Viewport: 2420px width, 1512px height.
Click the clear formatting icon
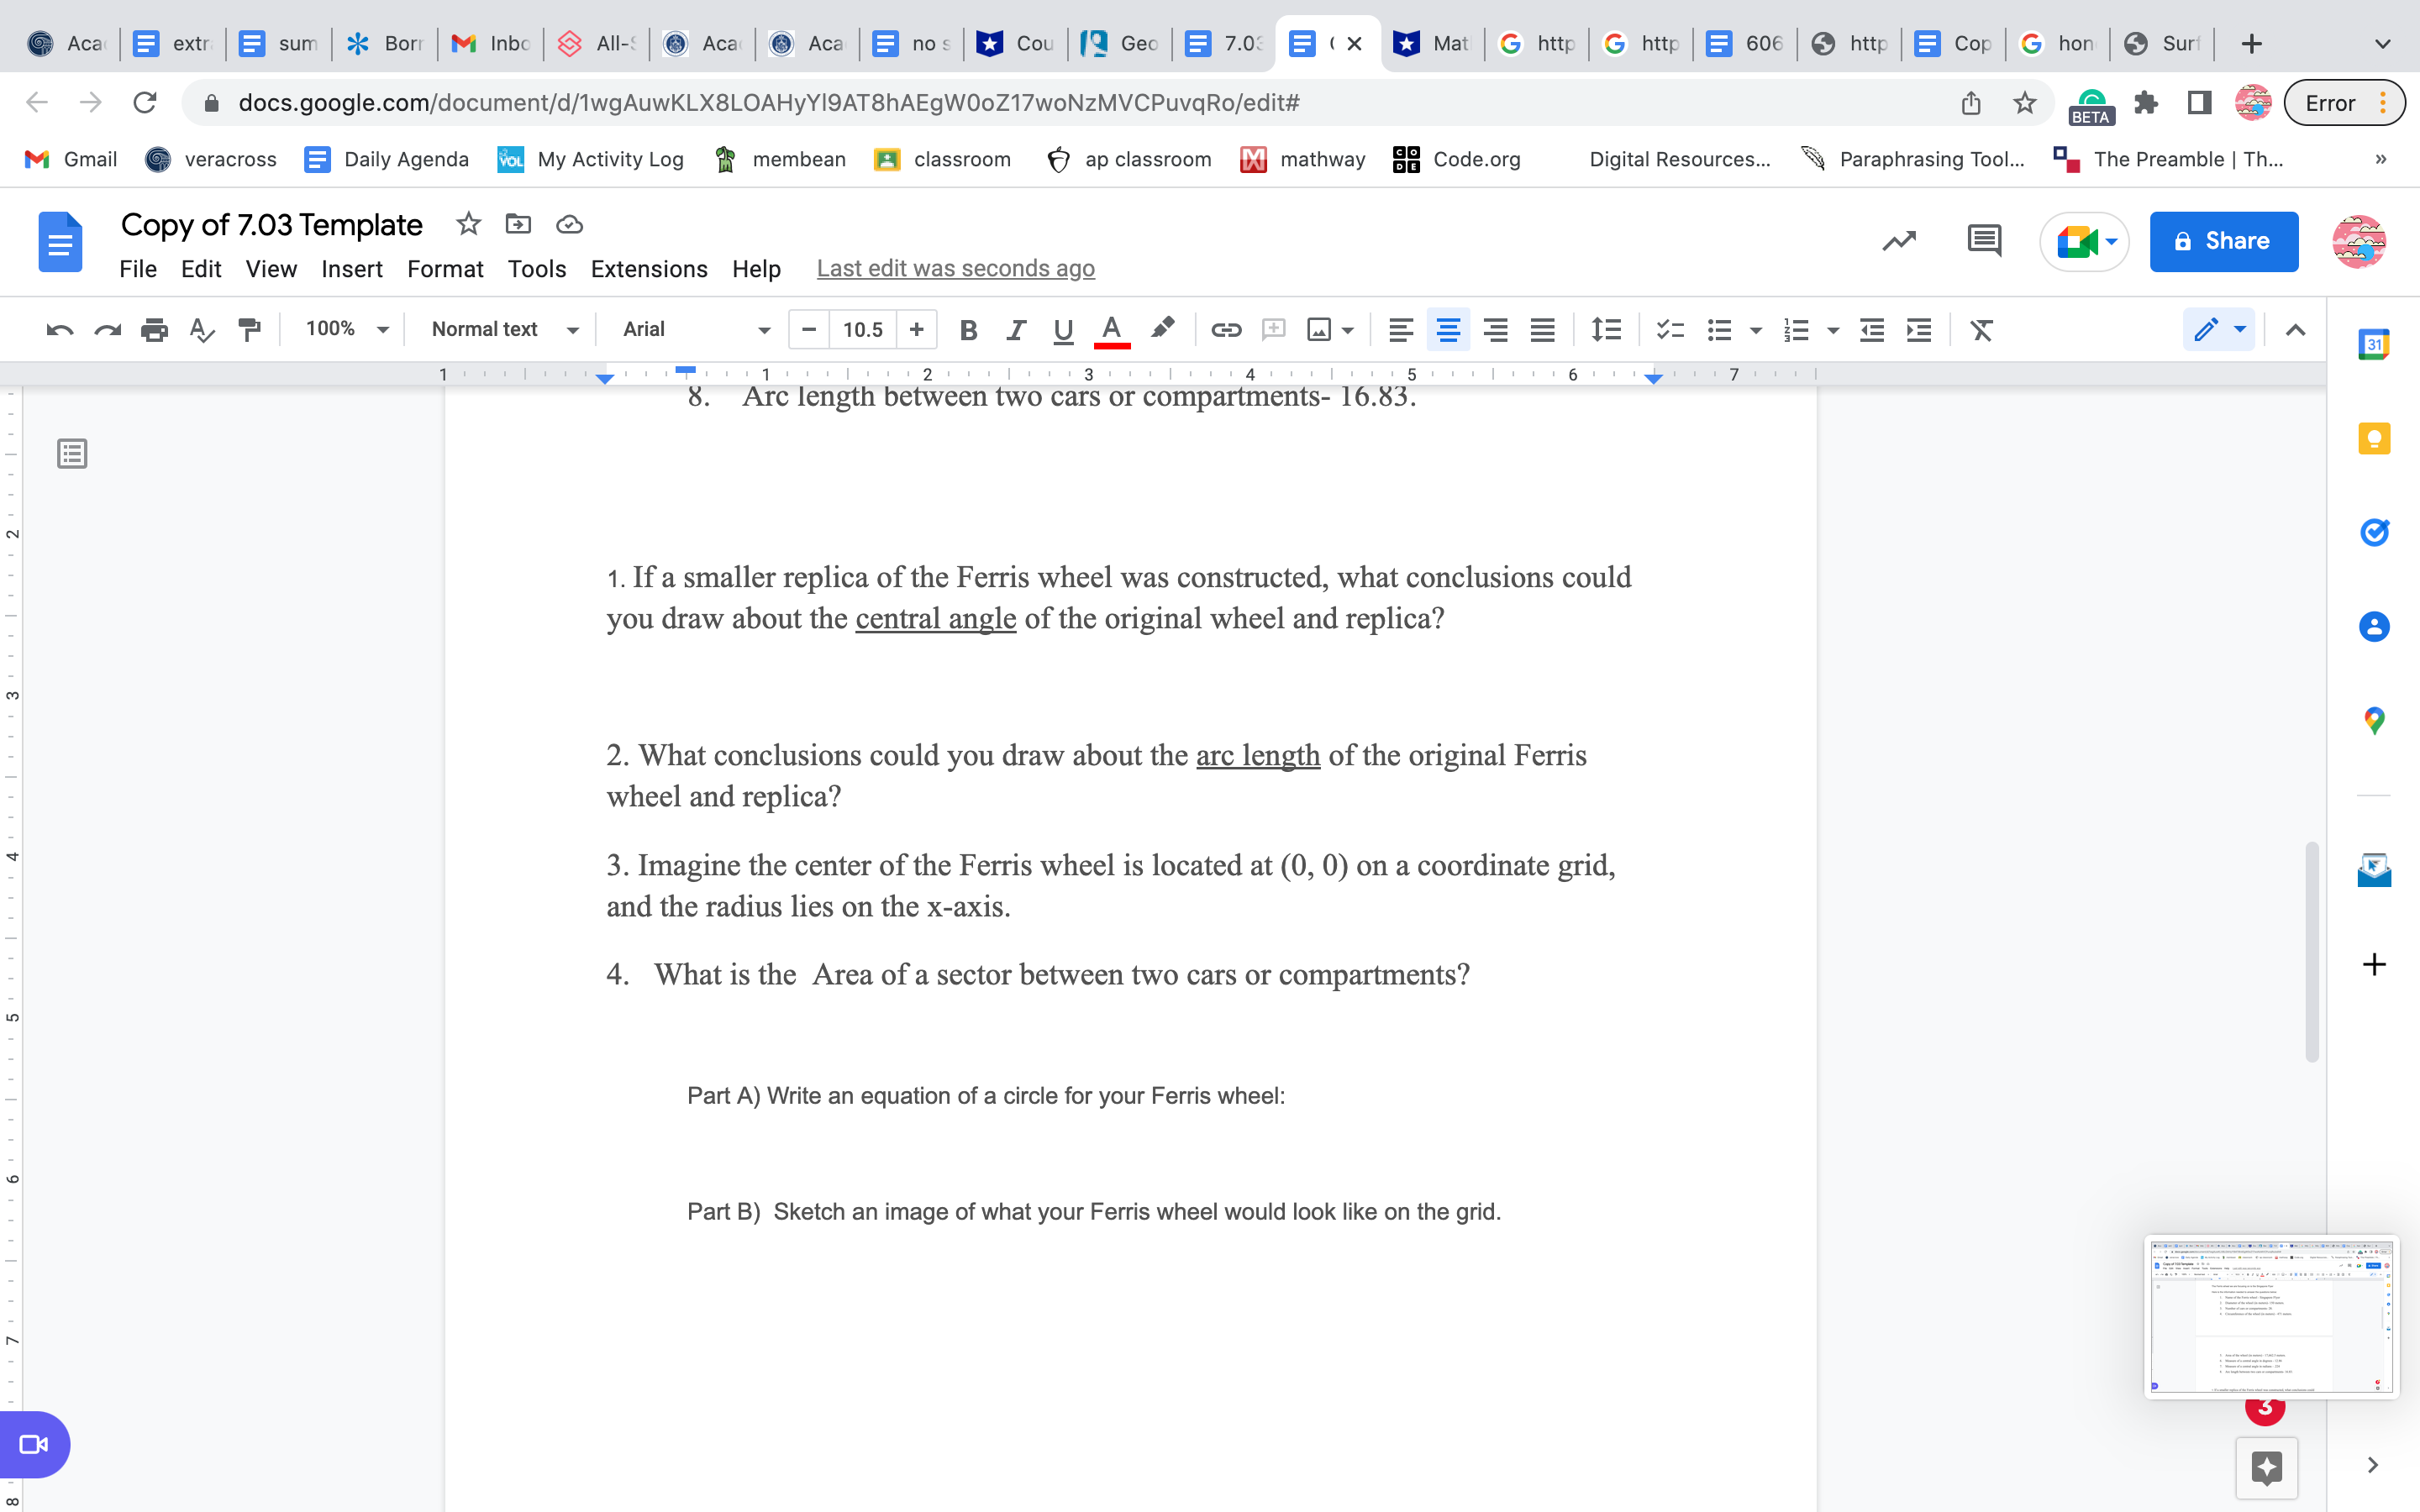click(1981, 330)
